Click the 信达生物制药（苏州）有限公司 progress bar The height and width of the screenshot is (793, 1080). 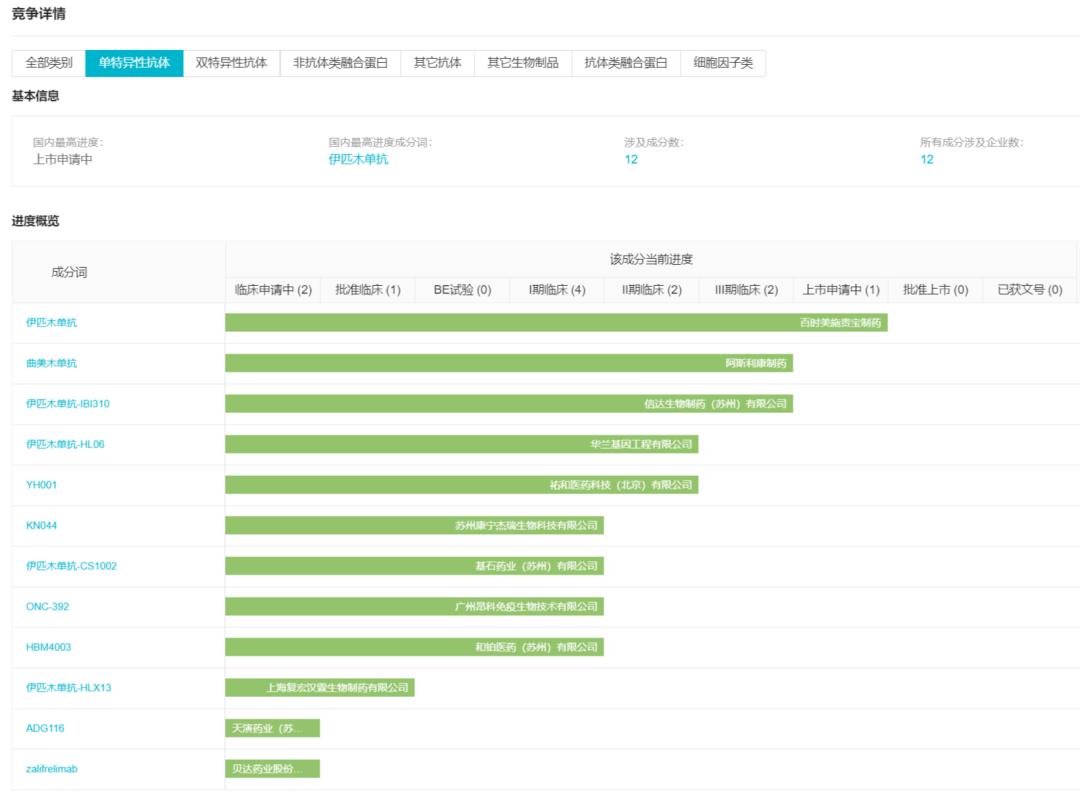(509, 404)
